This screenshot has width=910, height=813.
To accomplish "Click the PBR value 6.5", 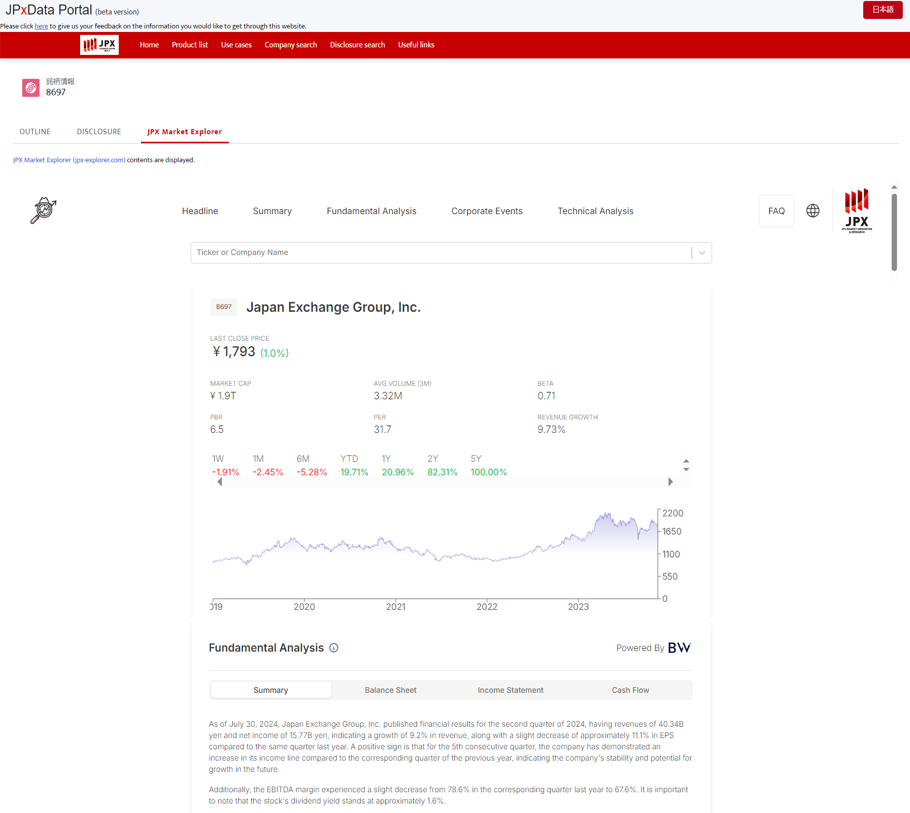I will (216, 429).
